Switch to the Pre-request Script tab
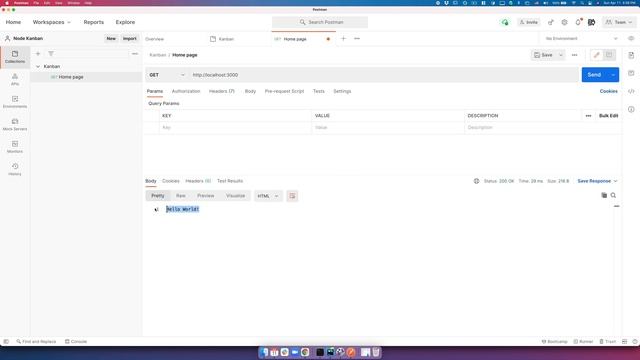This screenshot has height=360, width=640. (x=284, y=91)
